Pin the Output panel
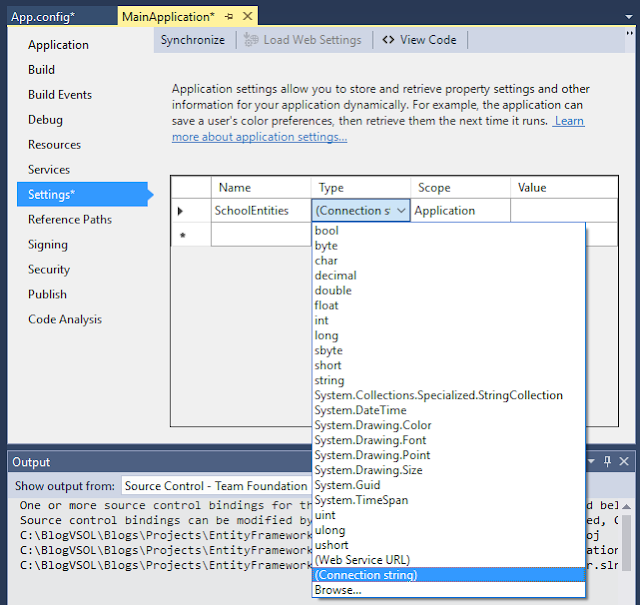Image resolution: width=640 pixels, height=605 pixels. coord(607,461)
